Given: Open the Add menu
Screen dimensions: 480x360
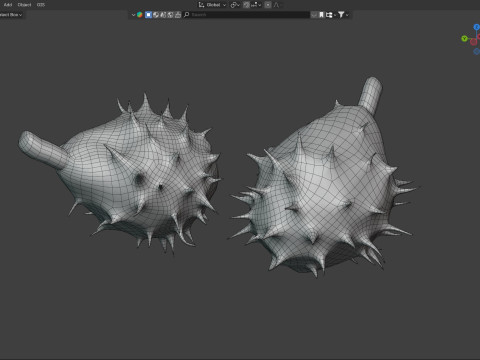Looking at the screenshot, I should [8, 5].
